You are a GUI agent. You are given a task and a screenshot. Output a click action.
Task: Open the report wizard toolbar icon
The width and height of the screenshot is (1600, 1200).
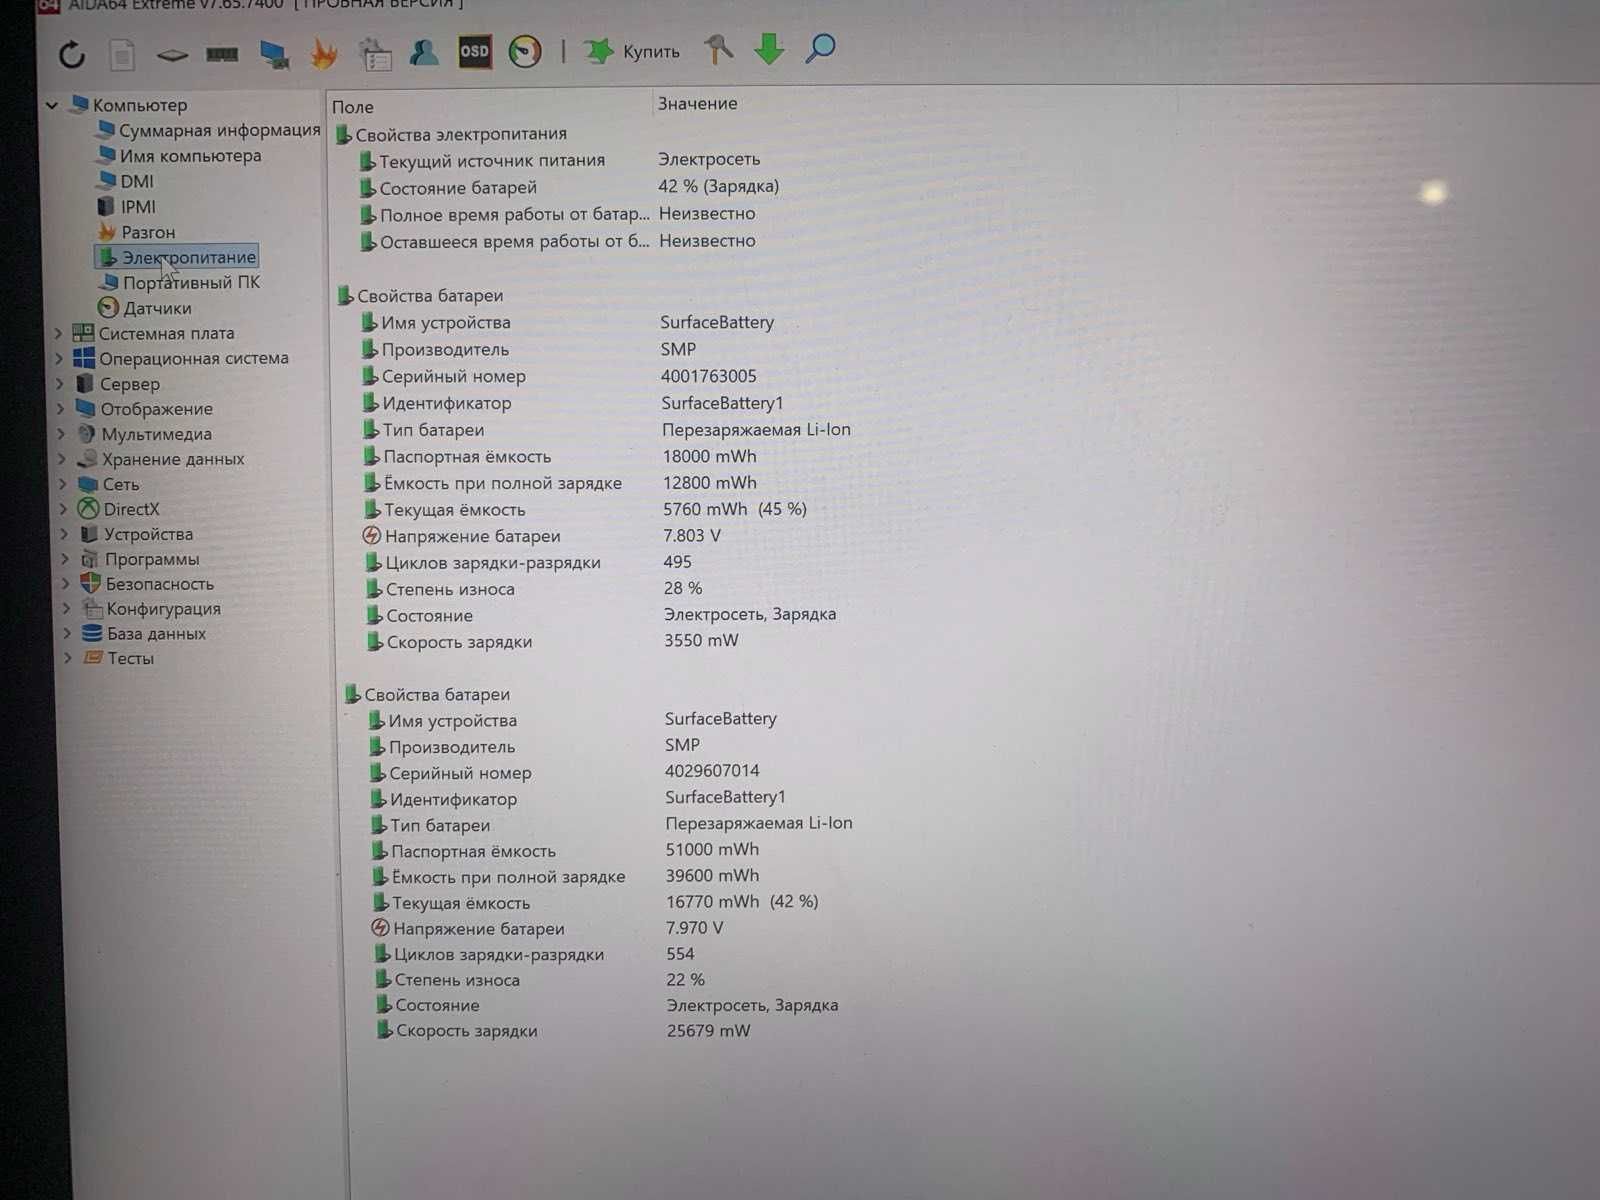click(x=376, y=54)
